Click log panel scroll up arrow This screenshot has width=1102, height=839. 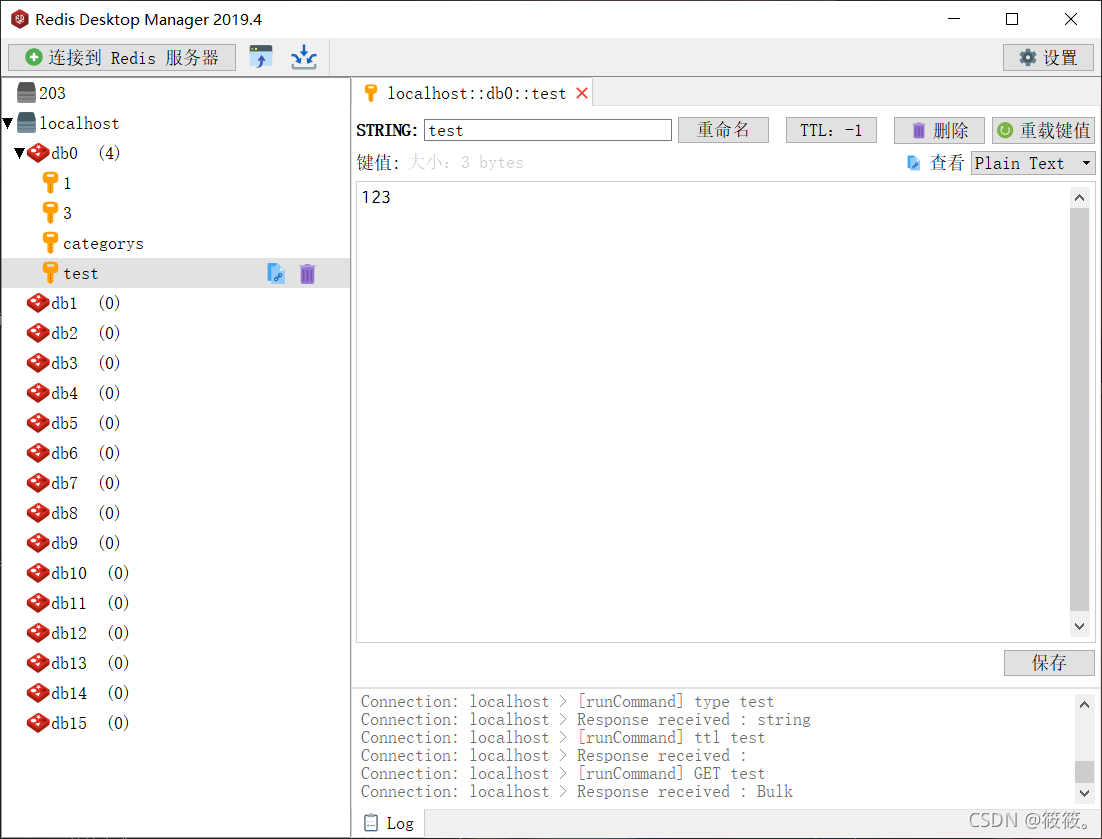click(1084, 704)
